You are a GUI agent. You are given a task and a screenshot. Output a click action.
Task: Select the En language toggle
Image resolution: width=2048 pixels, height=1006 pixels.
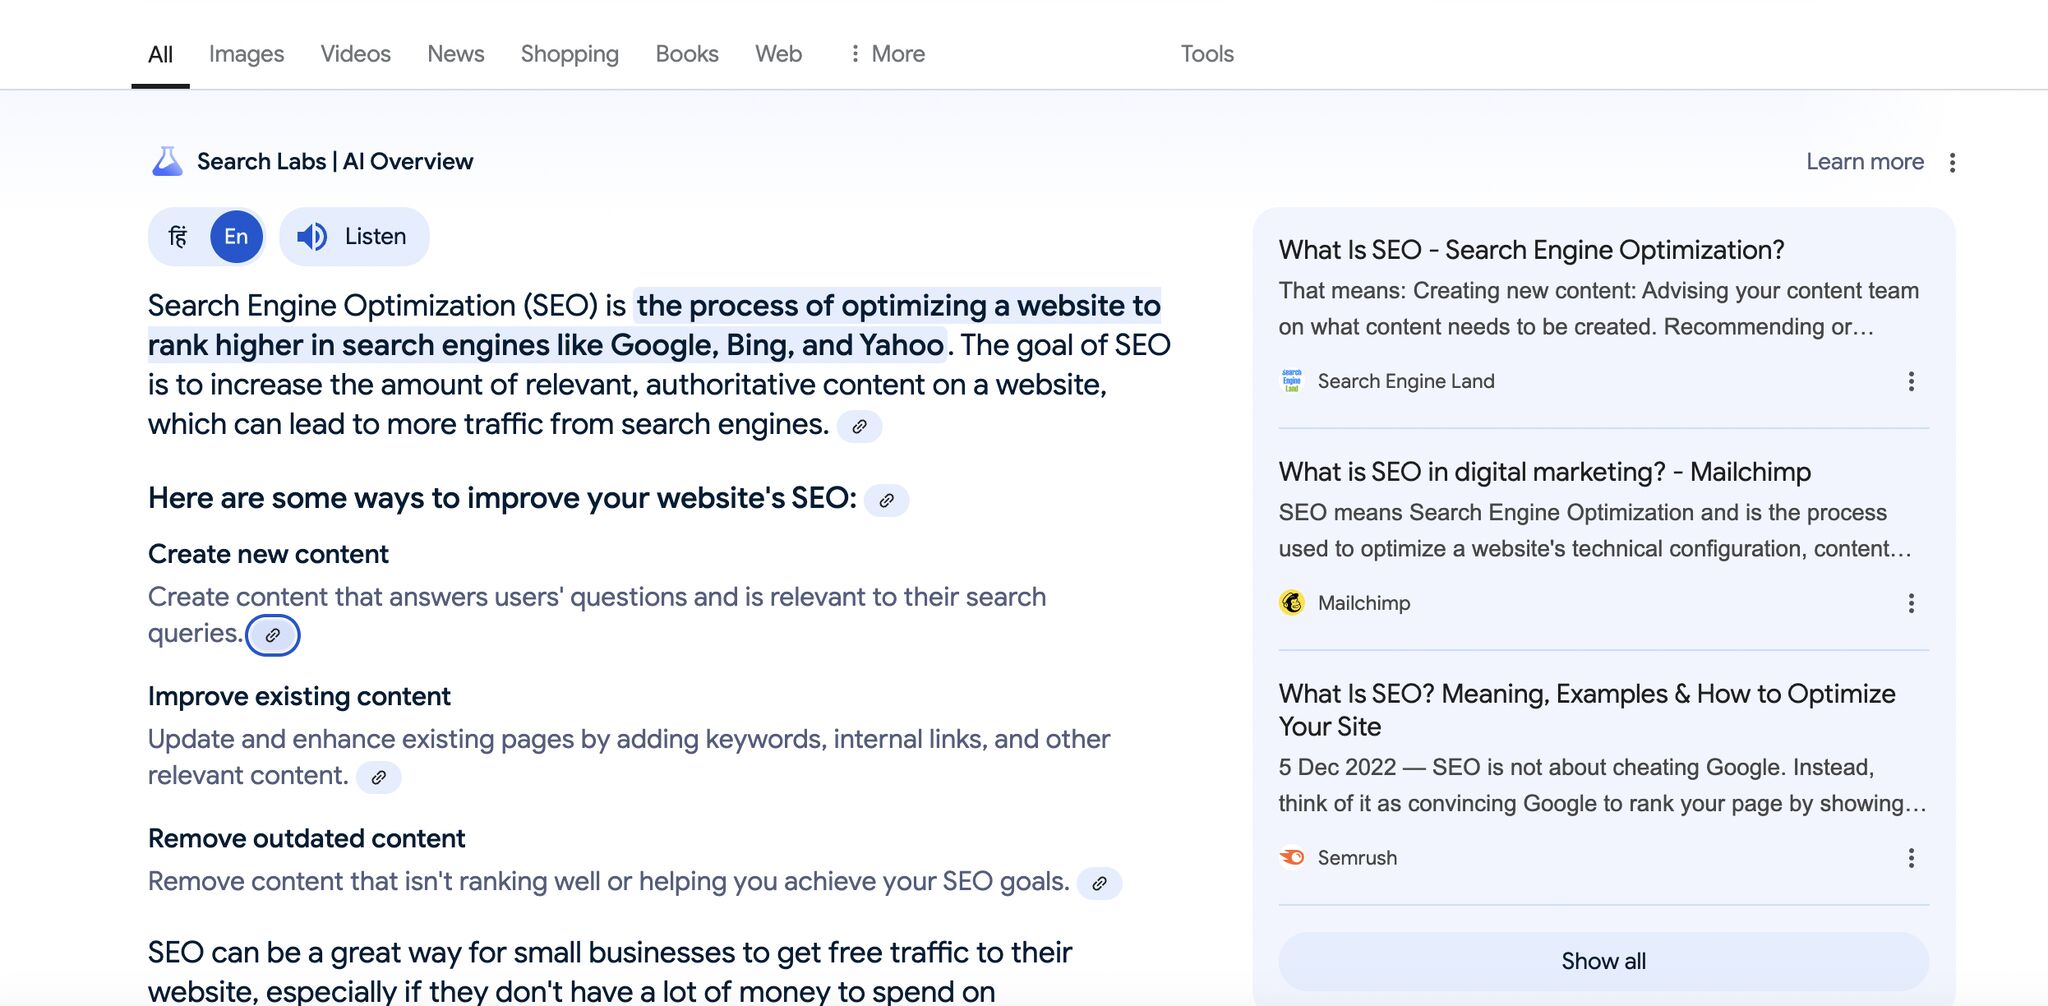click(x=236, y=237)
